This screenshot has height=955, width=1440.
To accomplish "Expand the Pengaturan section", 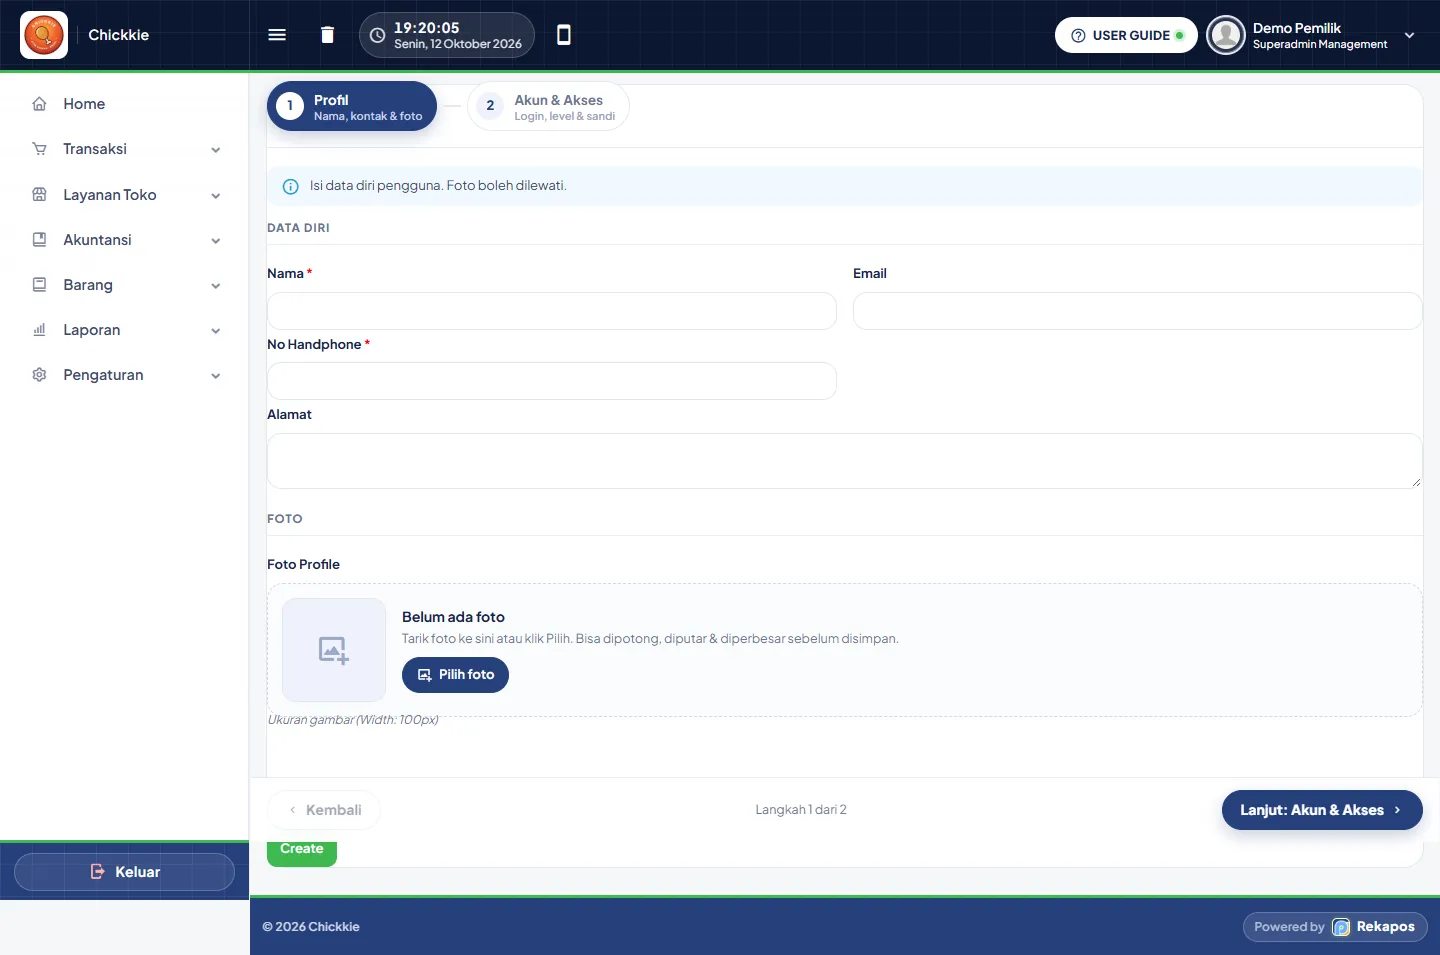I will (x=125, y=375).
